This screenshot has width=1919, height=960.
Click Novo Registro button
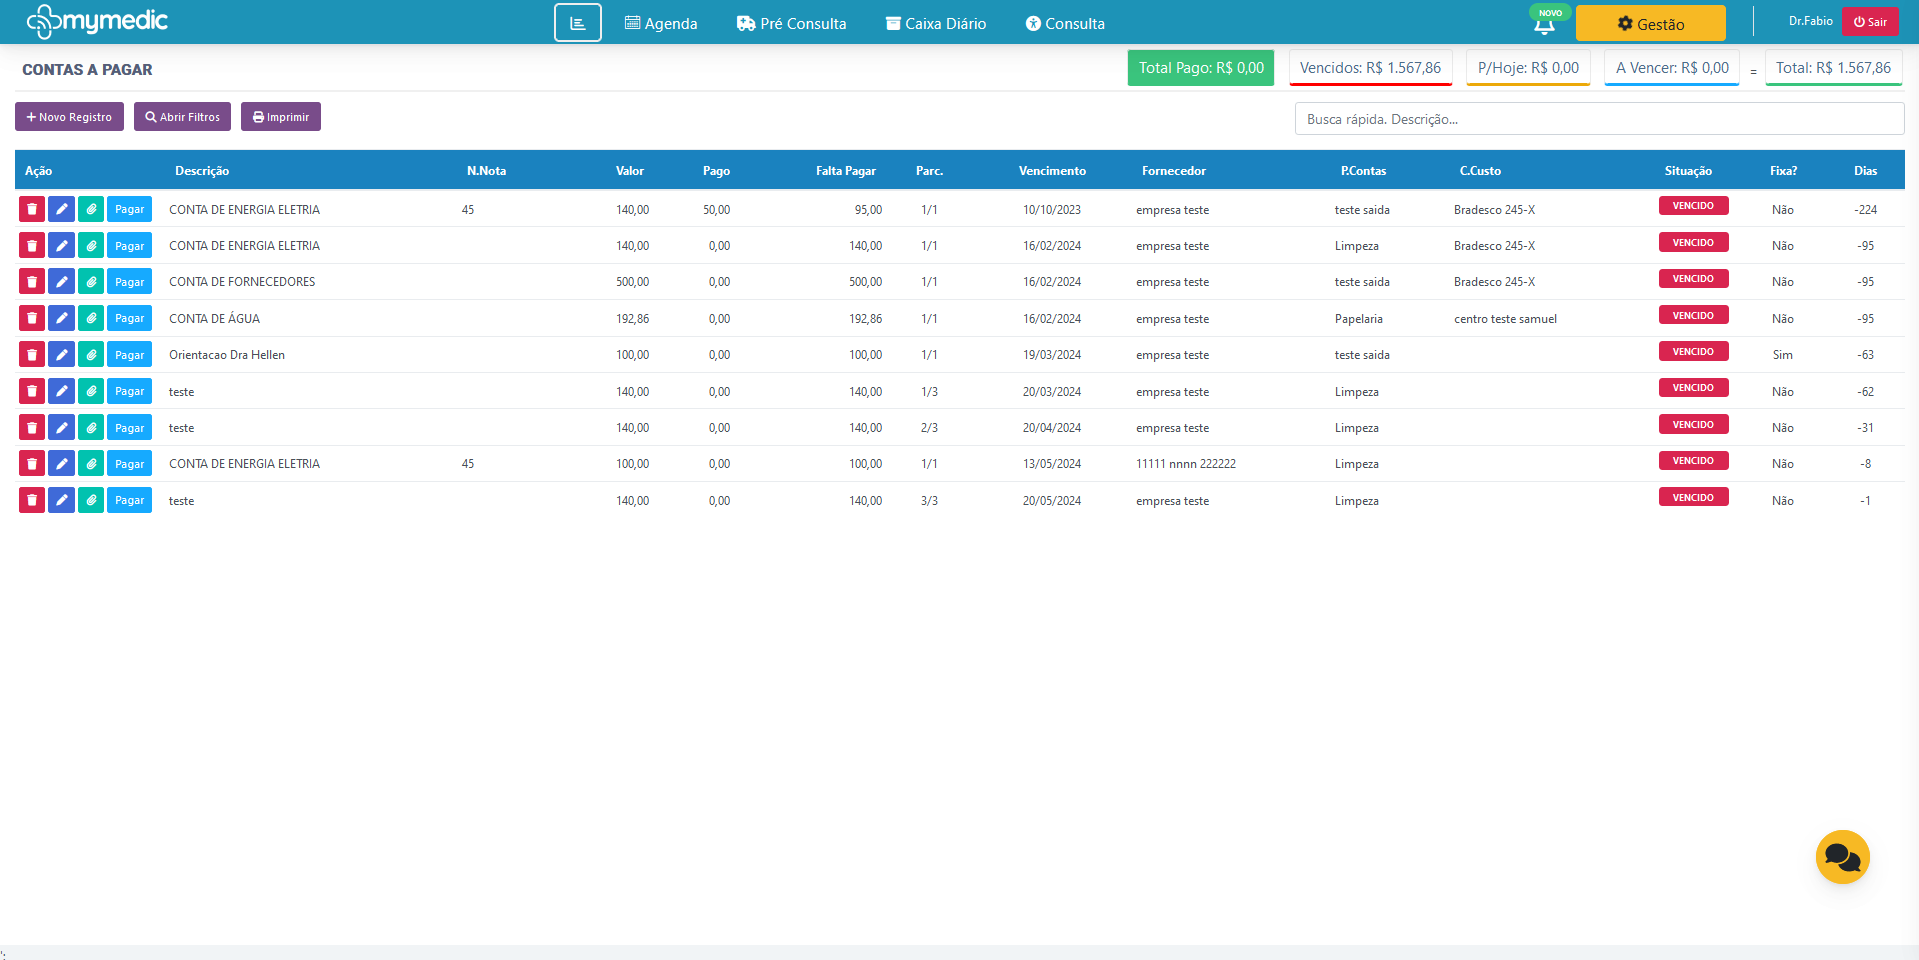[69, 117]
